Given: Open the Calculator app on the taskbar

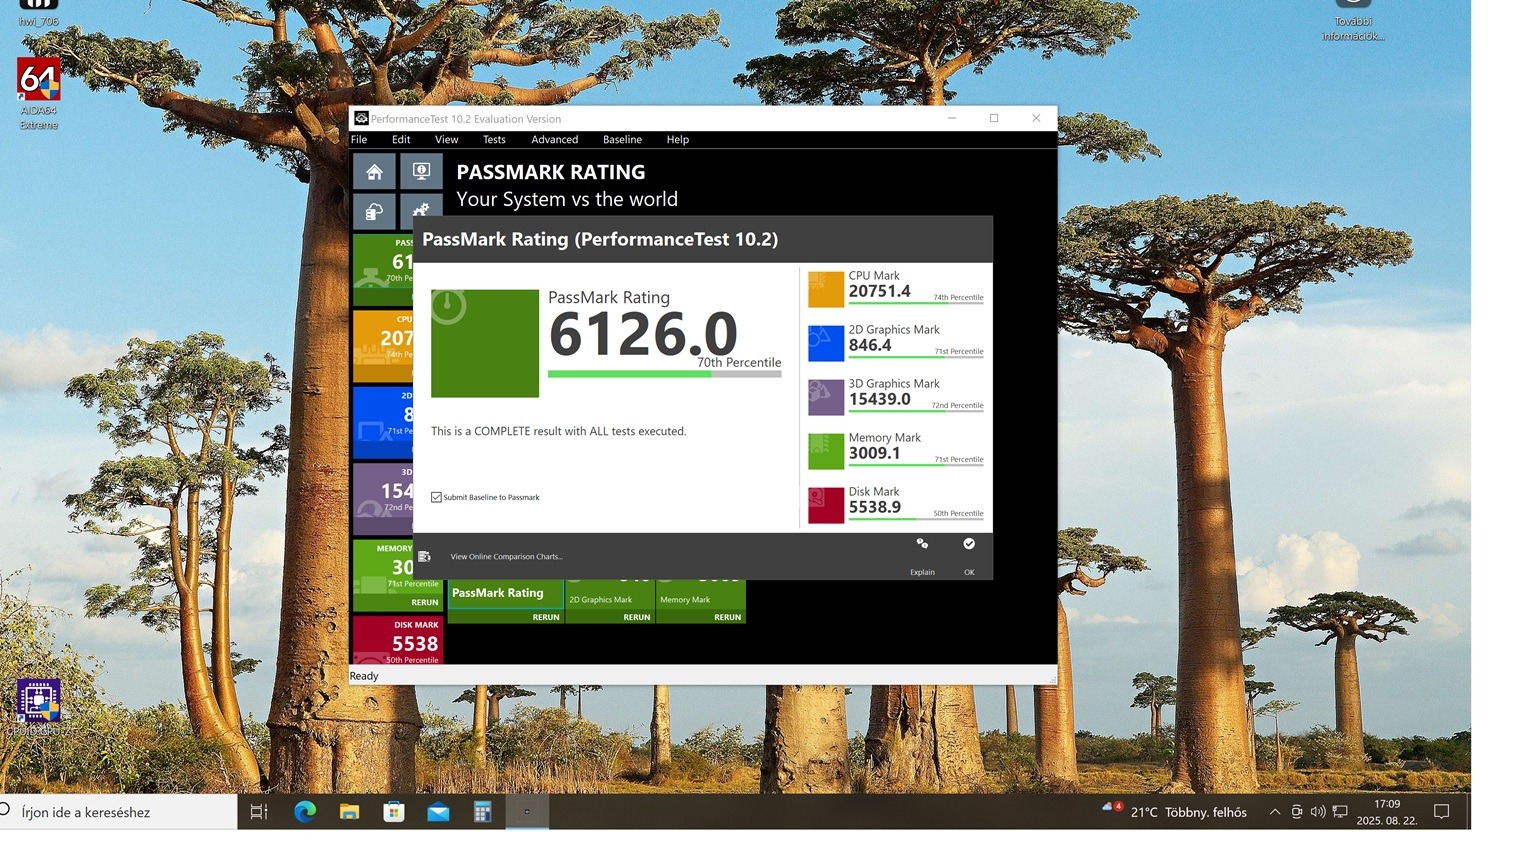Looking at the screenshot, I should [483, 812].
